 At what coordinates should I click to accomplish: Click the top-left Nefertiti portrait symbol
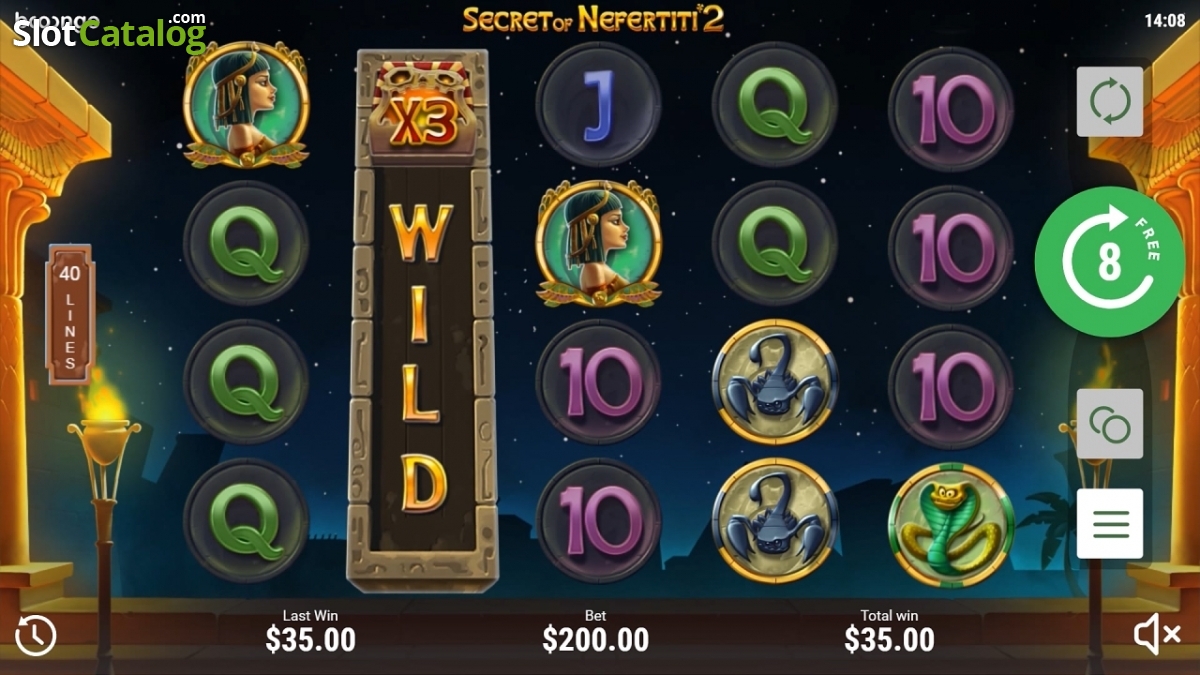tap(246, 104)
